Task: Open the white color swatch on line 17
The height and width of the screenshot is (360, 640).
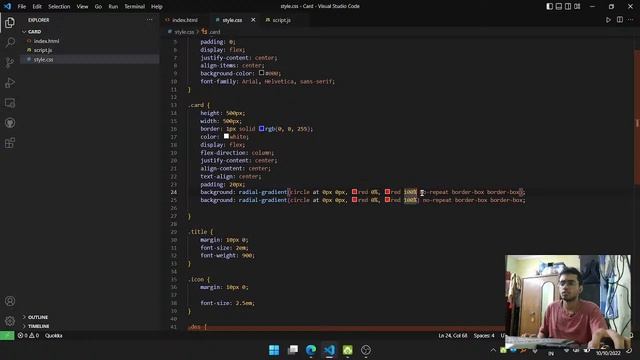Action: 226,136
